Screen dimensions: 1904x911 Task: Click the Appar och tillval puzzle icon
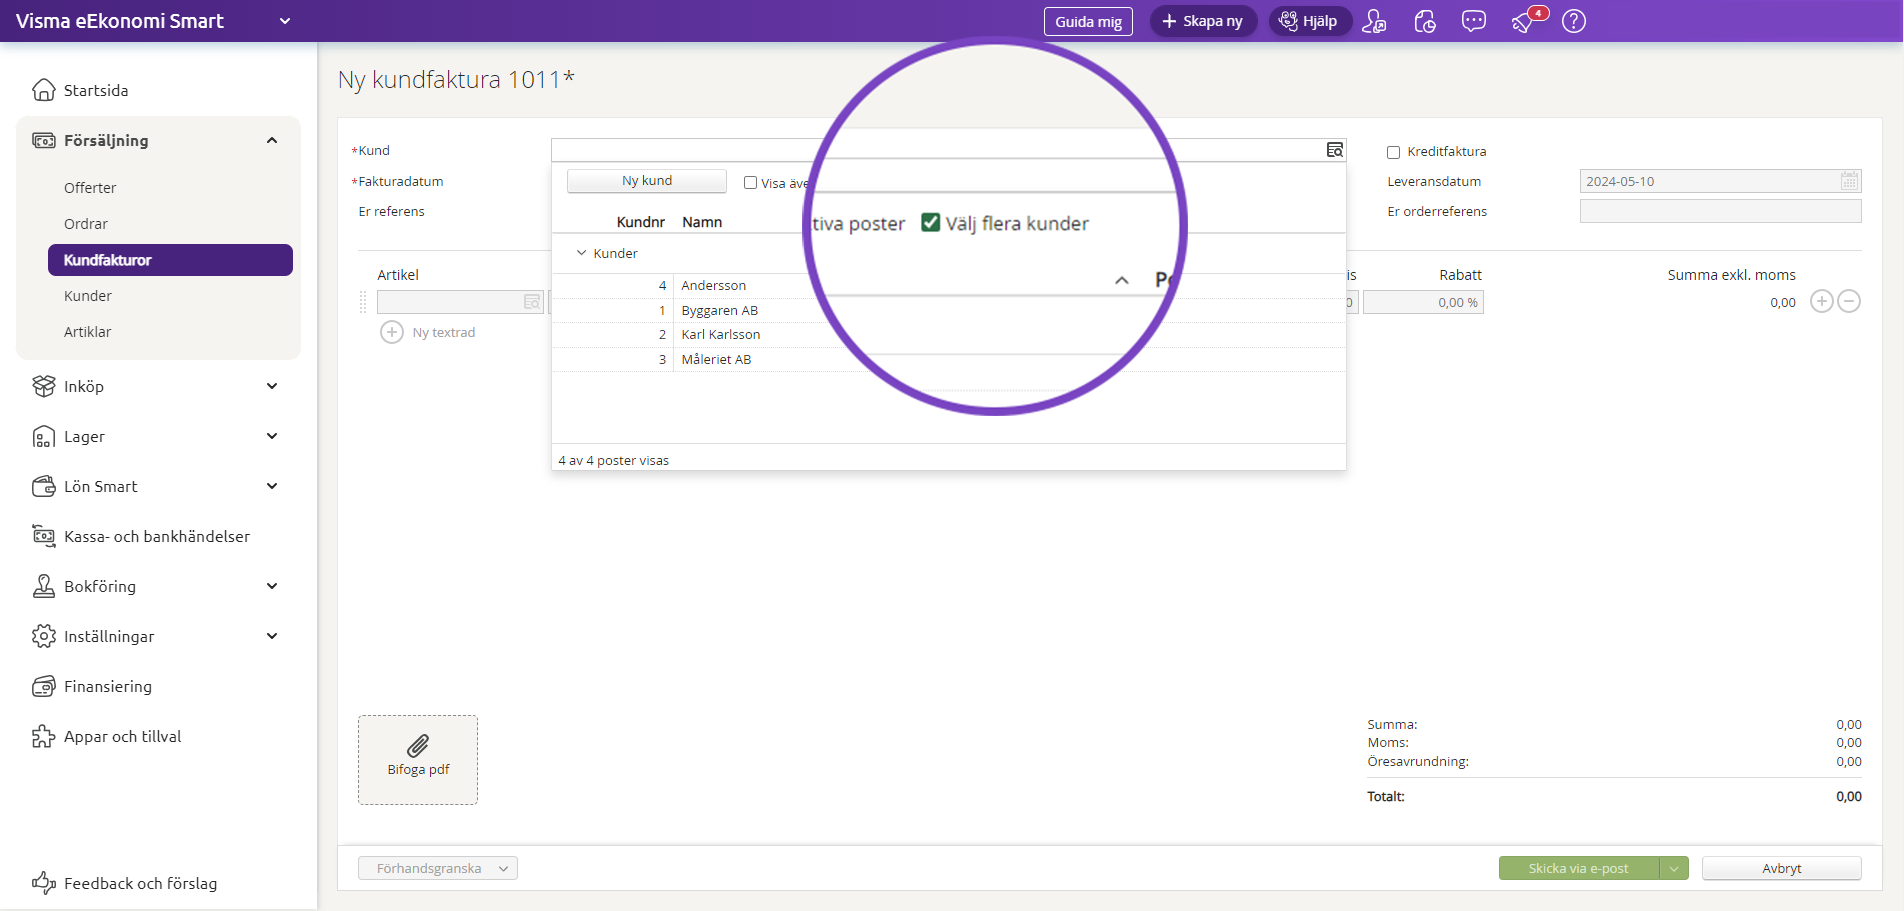[x=44, y=736]
